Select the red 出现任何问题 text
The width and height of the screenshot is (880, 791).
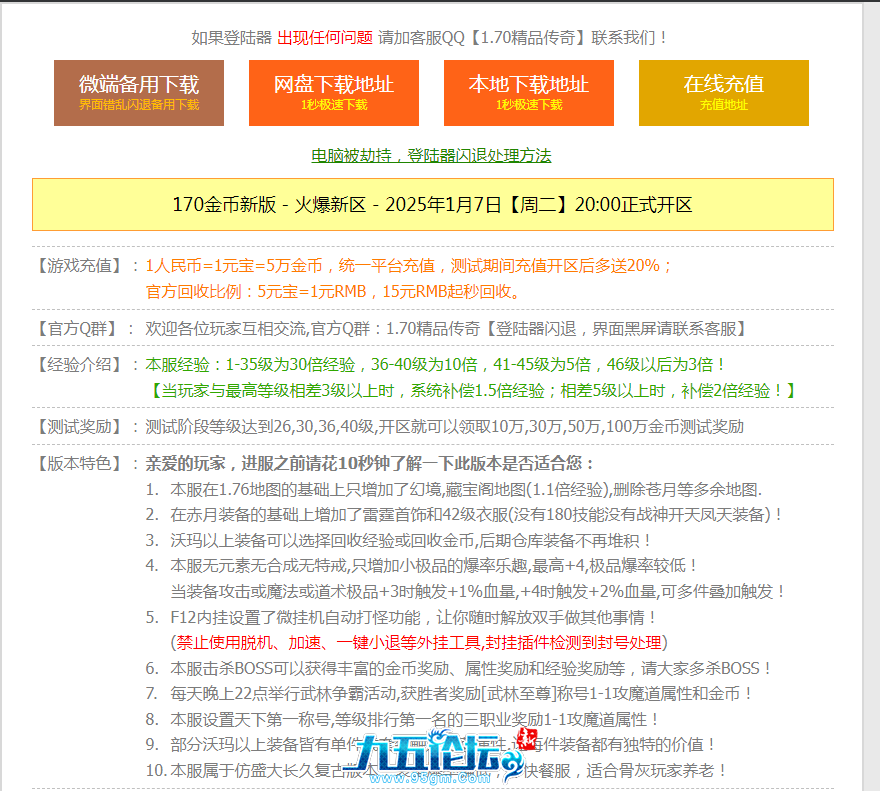(325, 38)
